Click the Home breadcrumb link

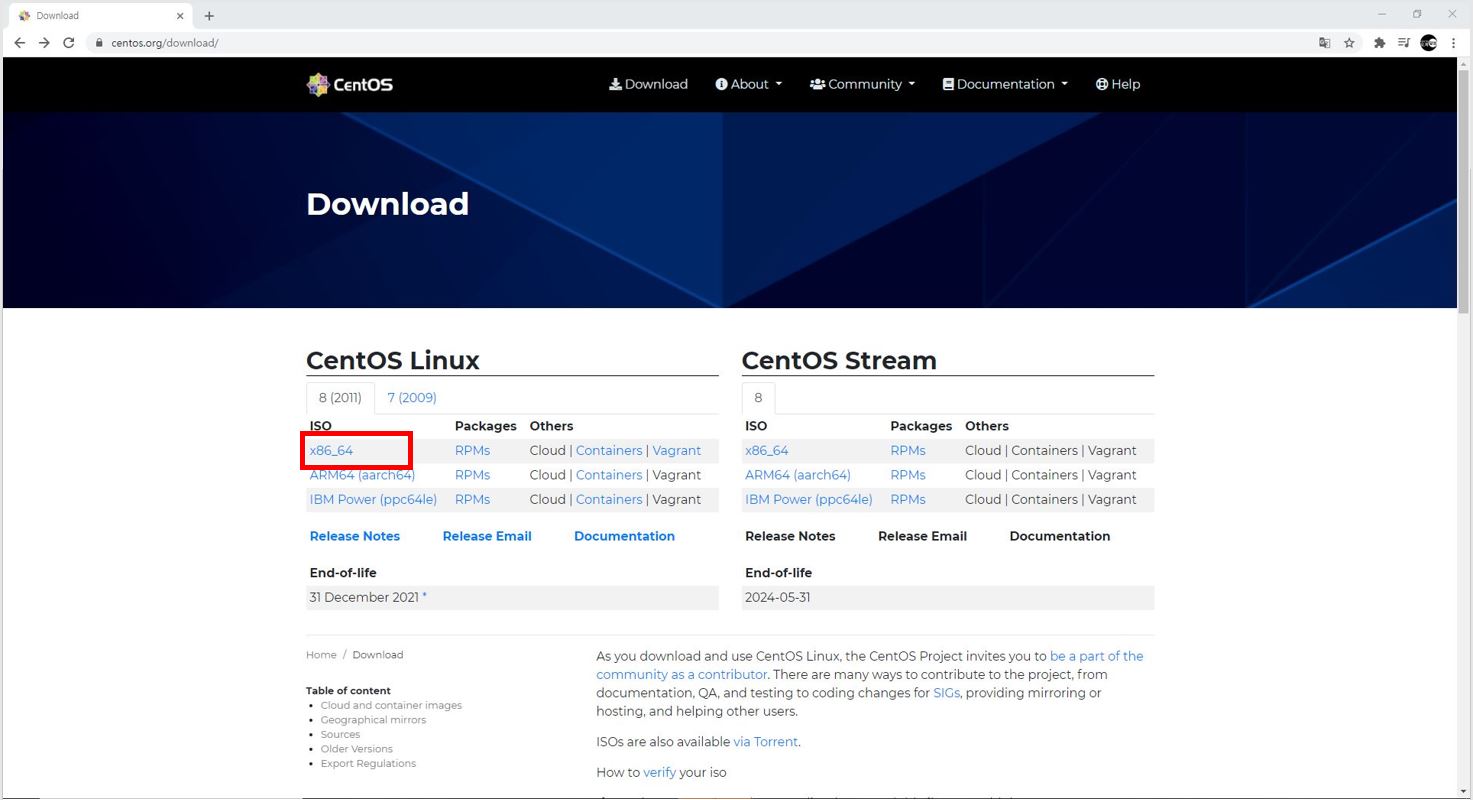(321, 655)
